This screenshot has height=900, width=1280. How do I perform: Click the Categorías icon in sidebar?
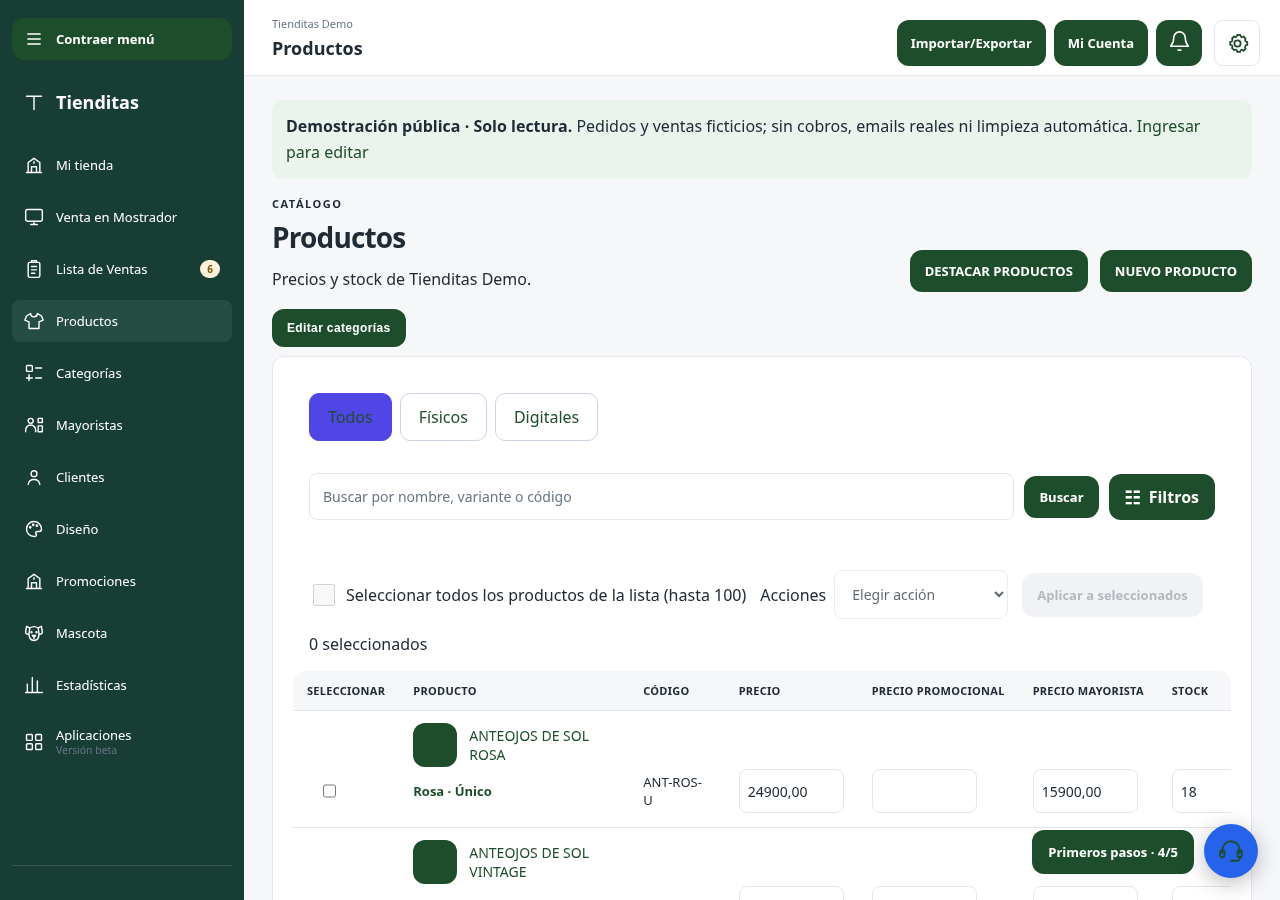click(x=34, y=373)
